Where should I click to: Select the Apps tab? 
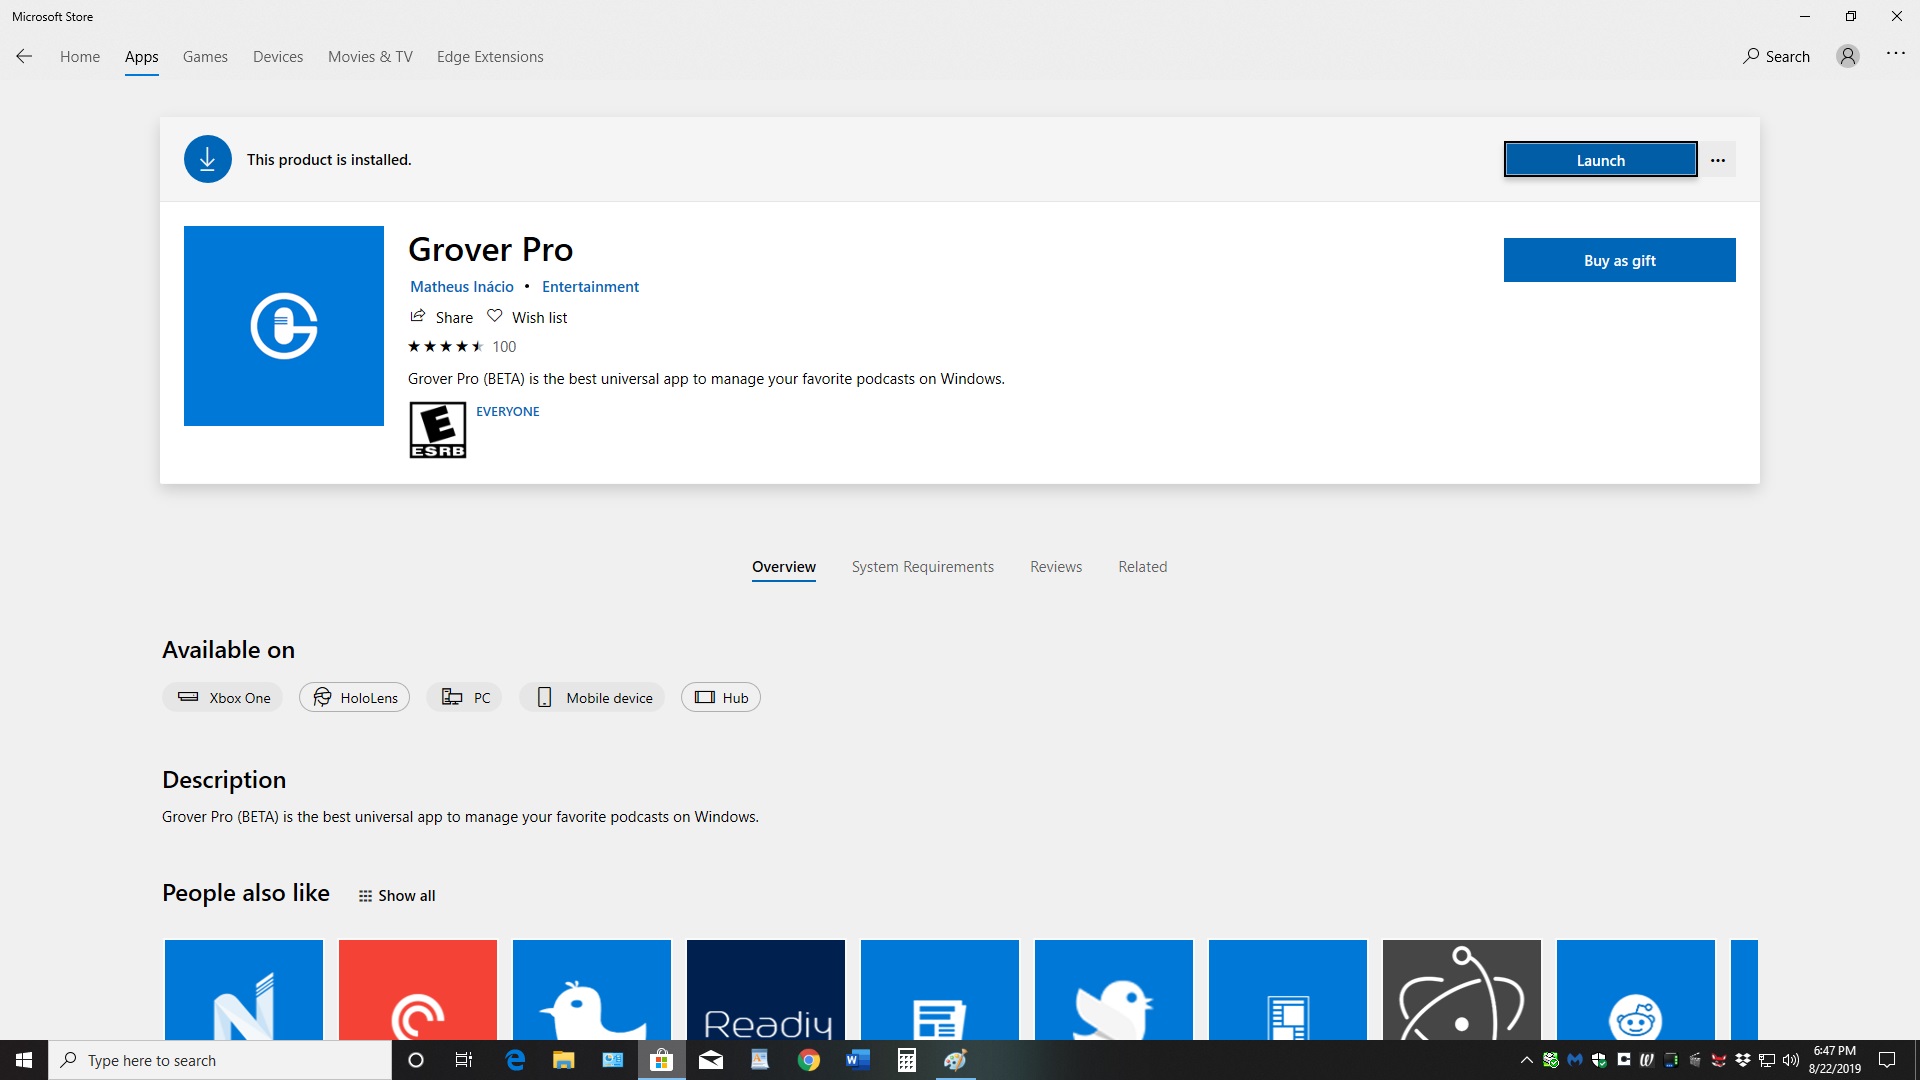click(x=142, y=57)
